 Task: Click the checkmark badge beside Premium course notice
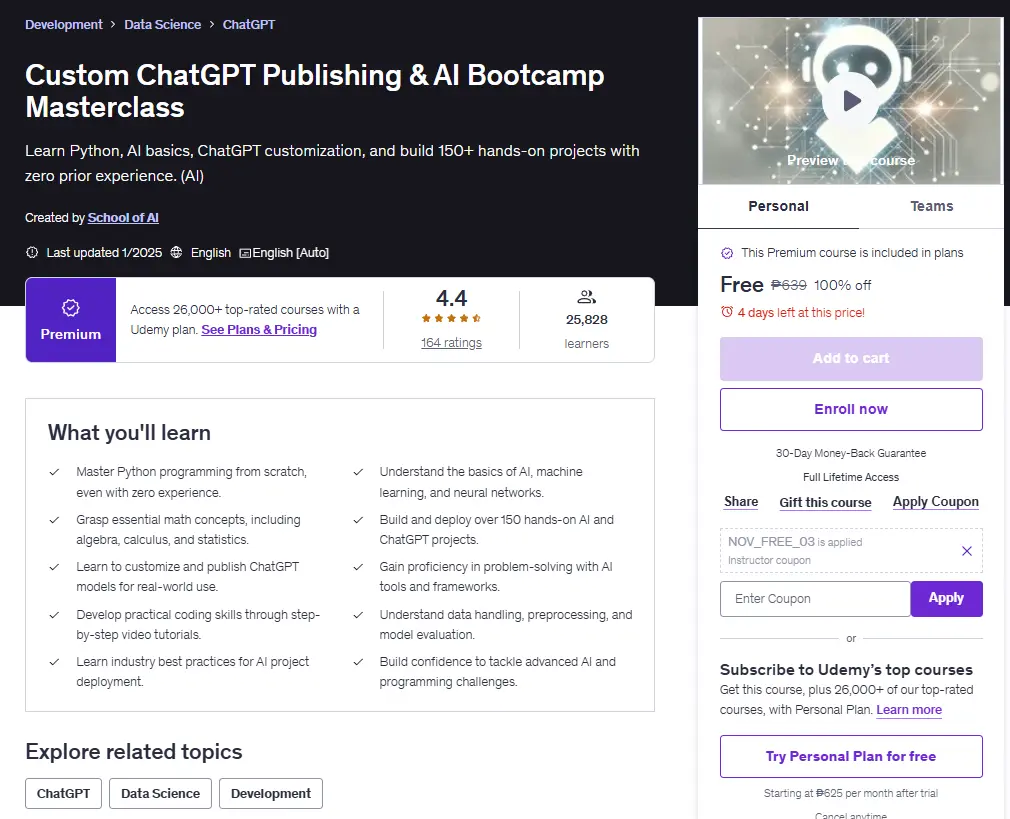[727, 253]
